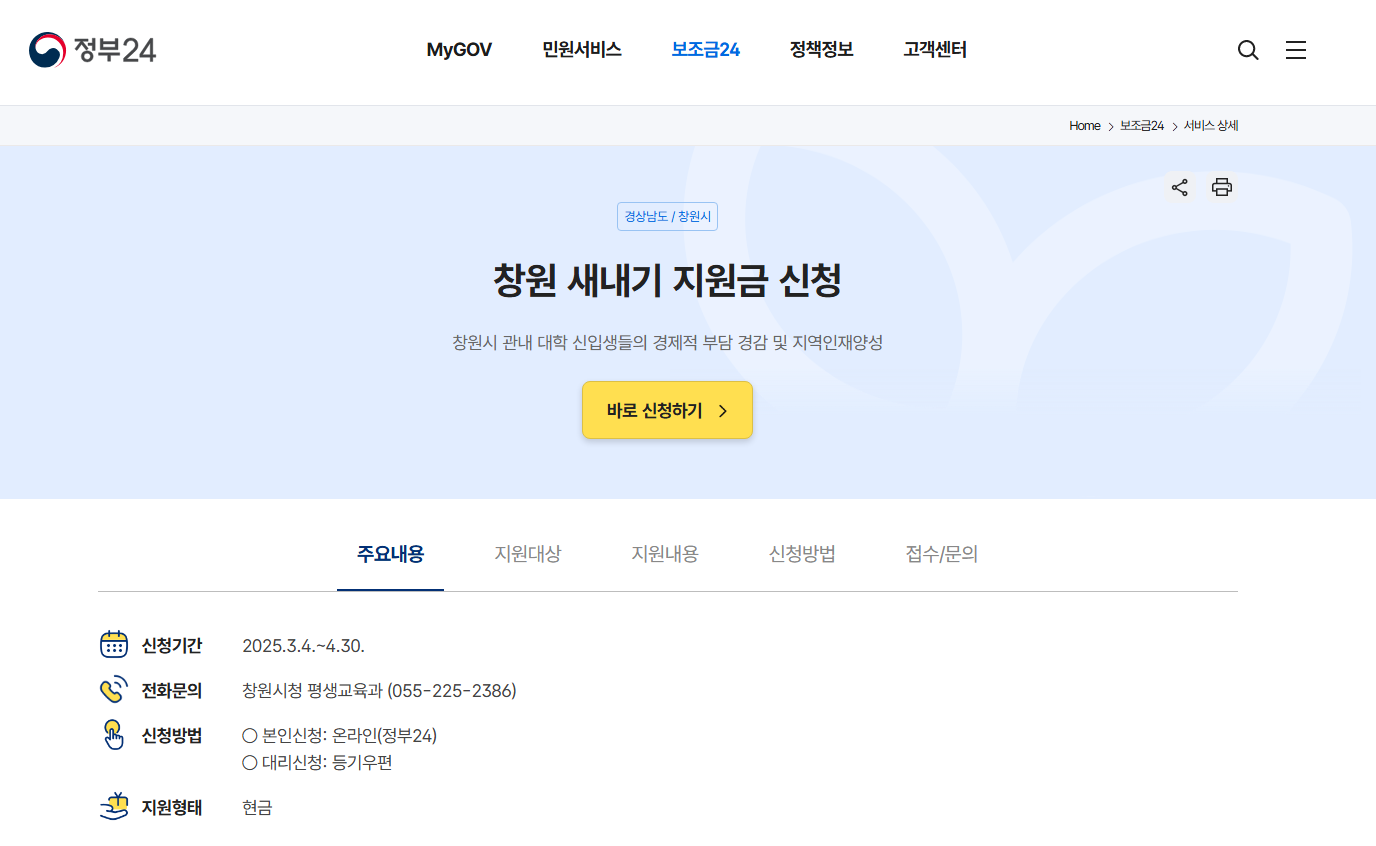Click the print icon next to share
This screenshot has height=846, width=1376.
pos(1221,187)
